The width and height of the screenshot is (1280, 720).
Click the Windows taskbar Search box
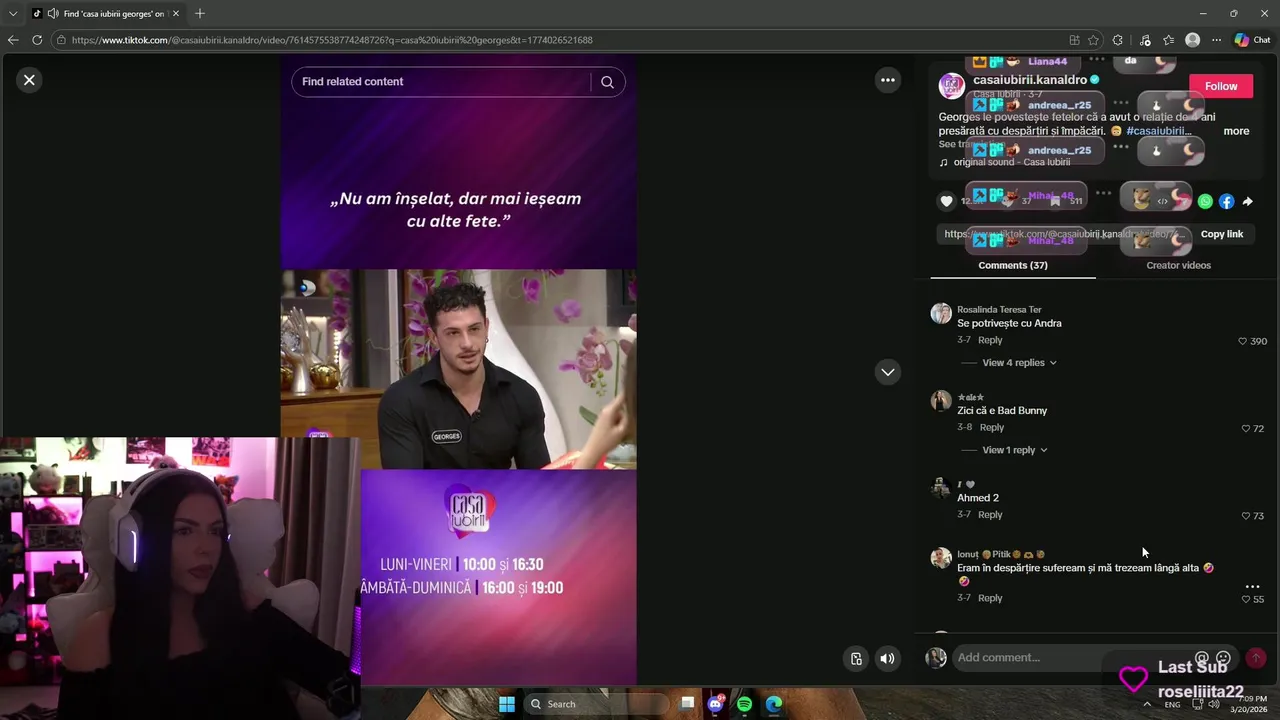(x=597, y=704)
